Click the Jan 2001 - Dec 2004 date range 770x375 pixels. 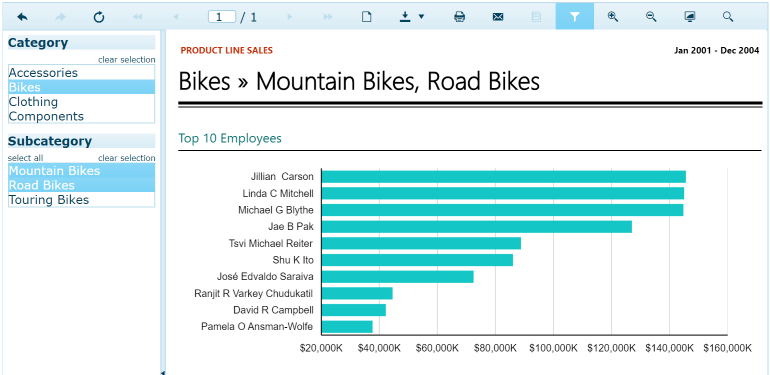716,50
